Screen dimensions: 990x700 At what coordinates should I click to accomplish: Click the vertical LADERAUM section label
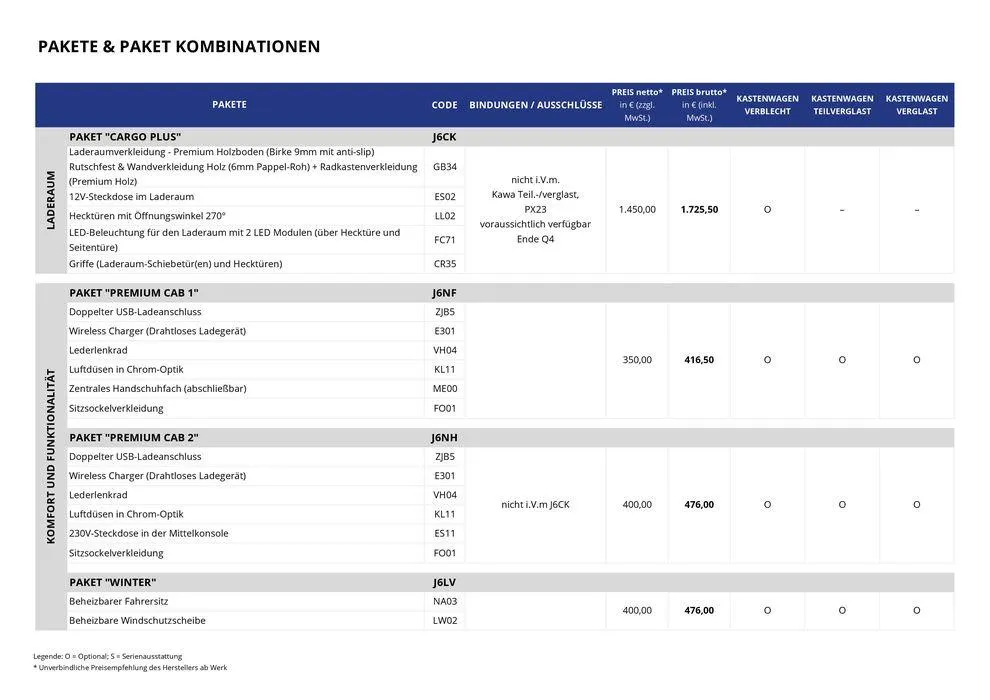(x=51, y=201)
